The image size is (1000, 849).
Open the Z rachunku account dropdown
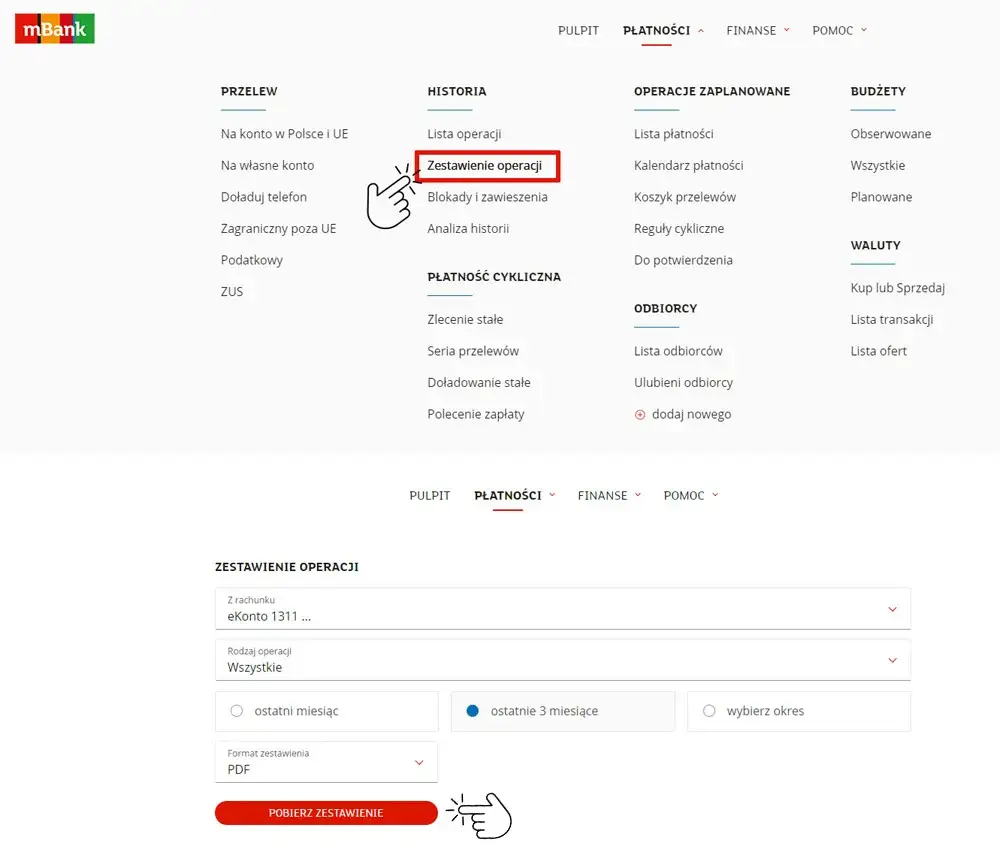point(562,608)
